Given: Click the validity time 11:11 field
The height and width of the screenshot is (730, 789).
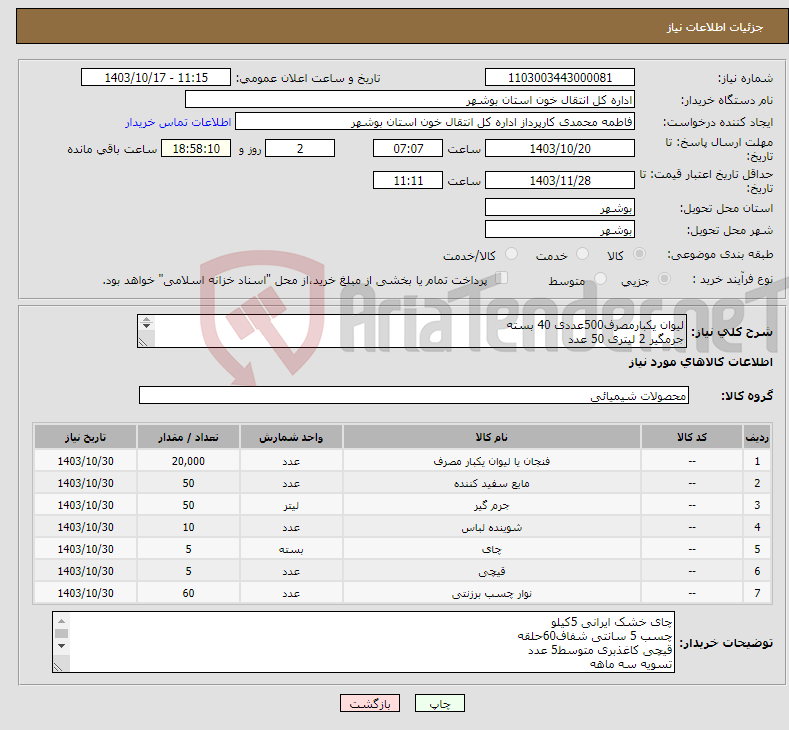Looking at the screenshot, I should (x=408, y=180).
